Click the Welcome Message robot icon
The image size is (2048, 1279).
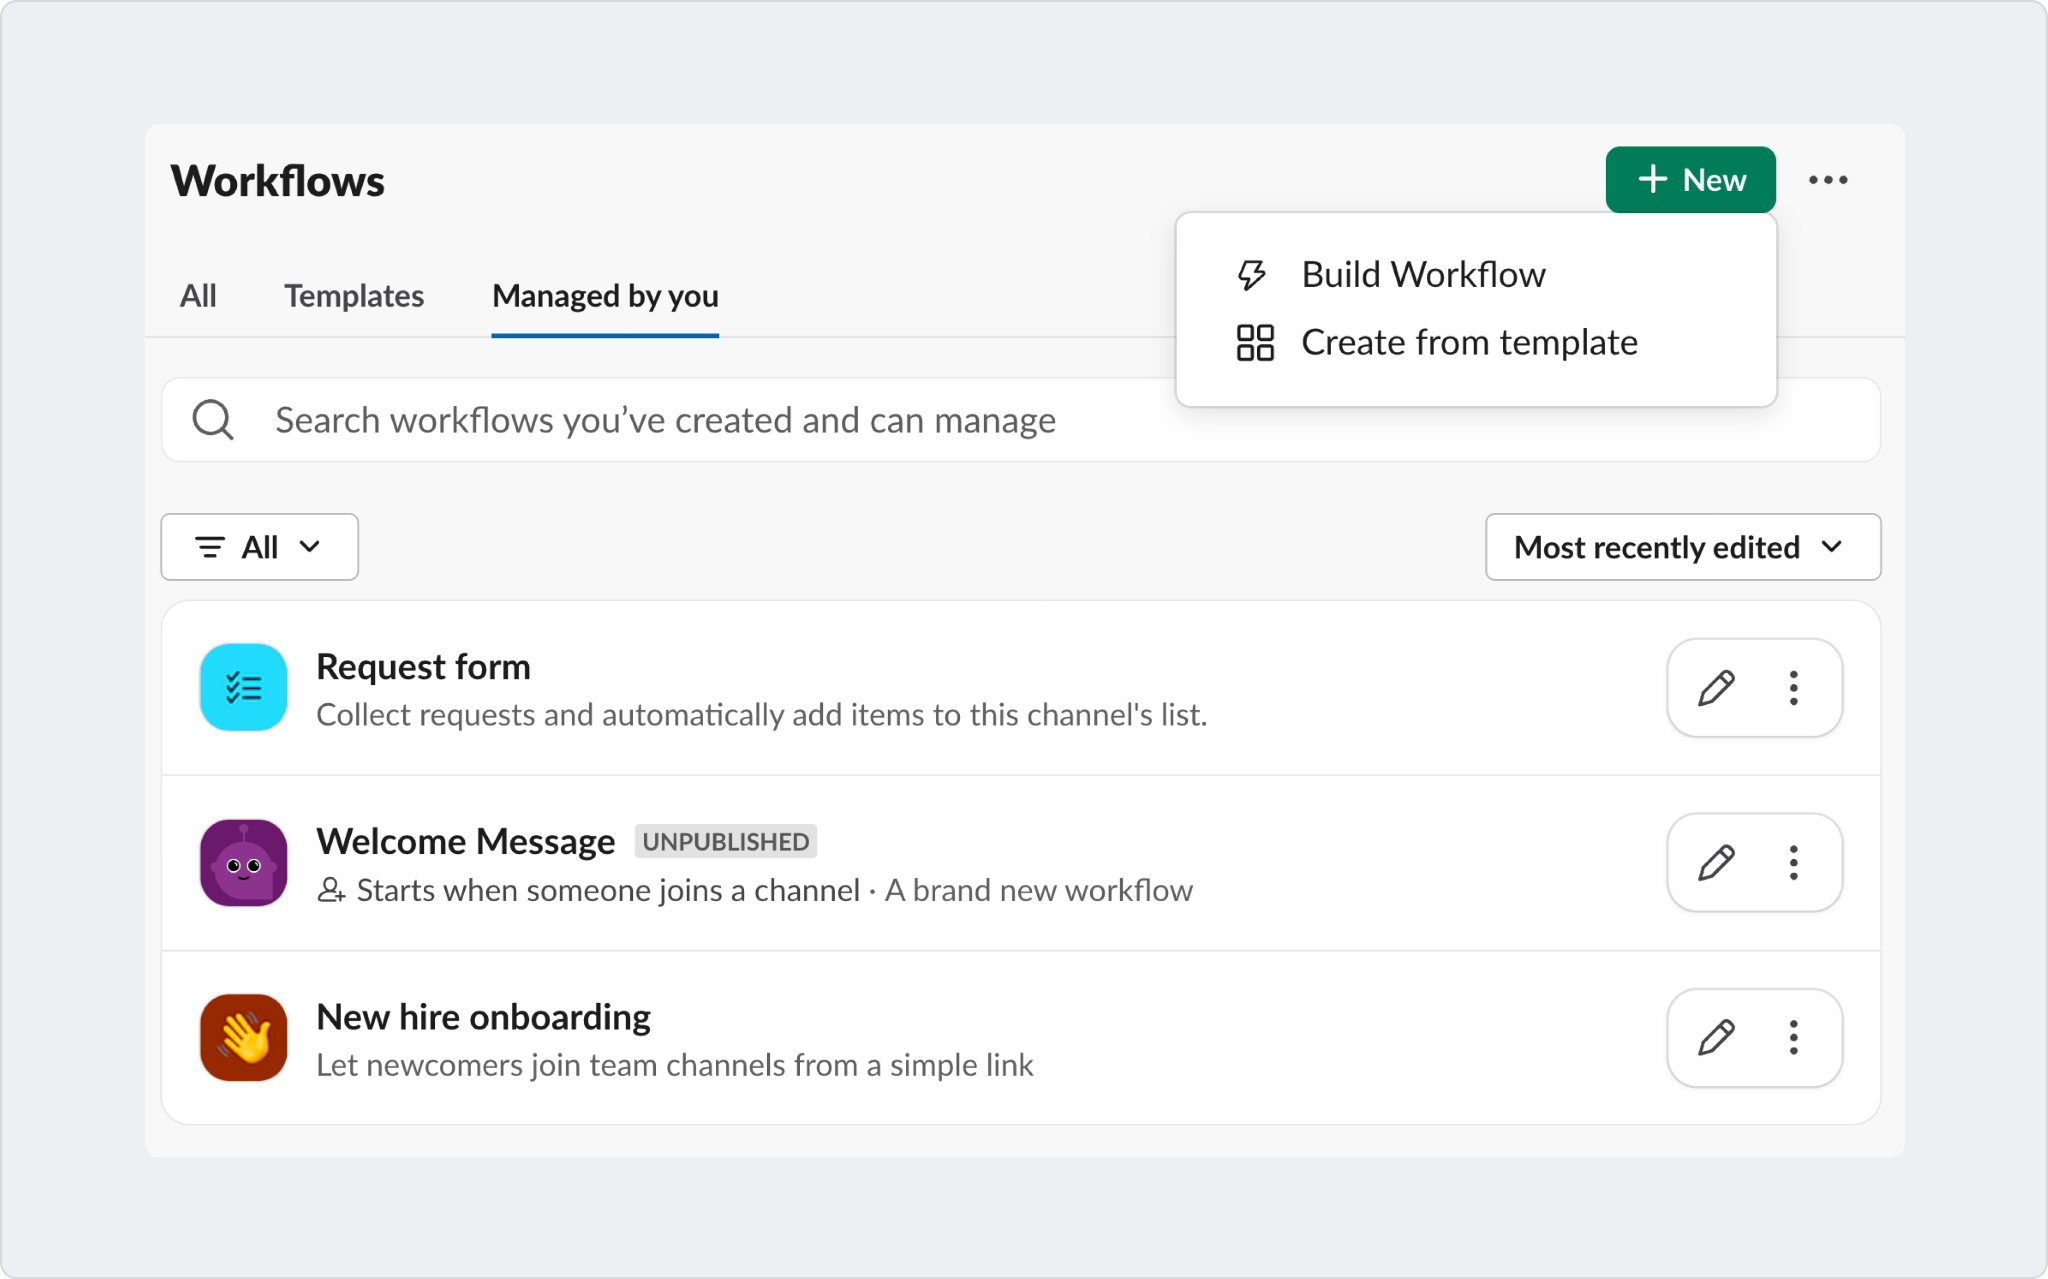[x=243, y=862]
